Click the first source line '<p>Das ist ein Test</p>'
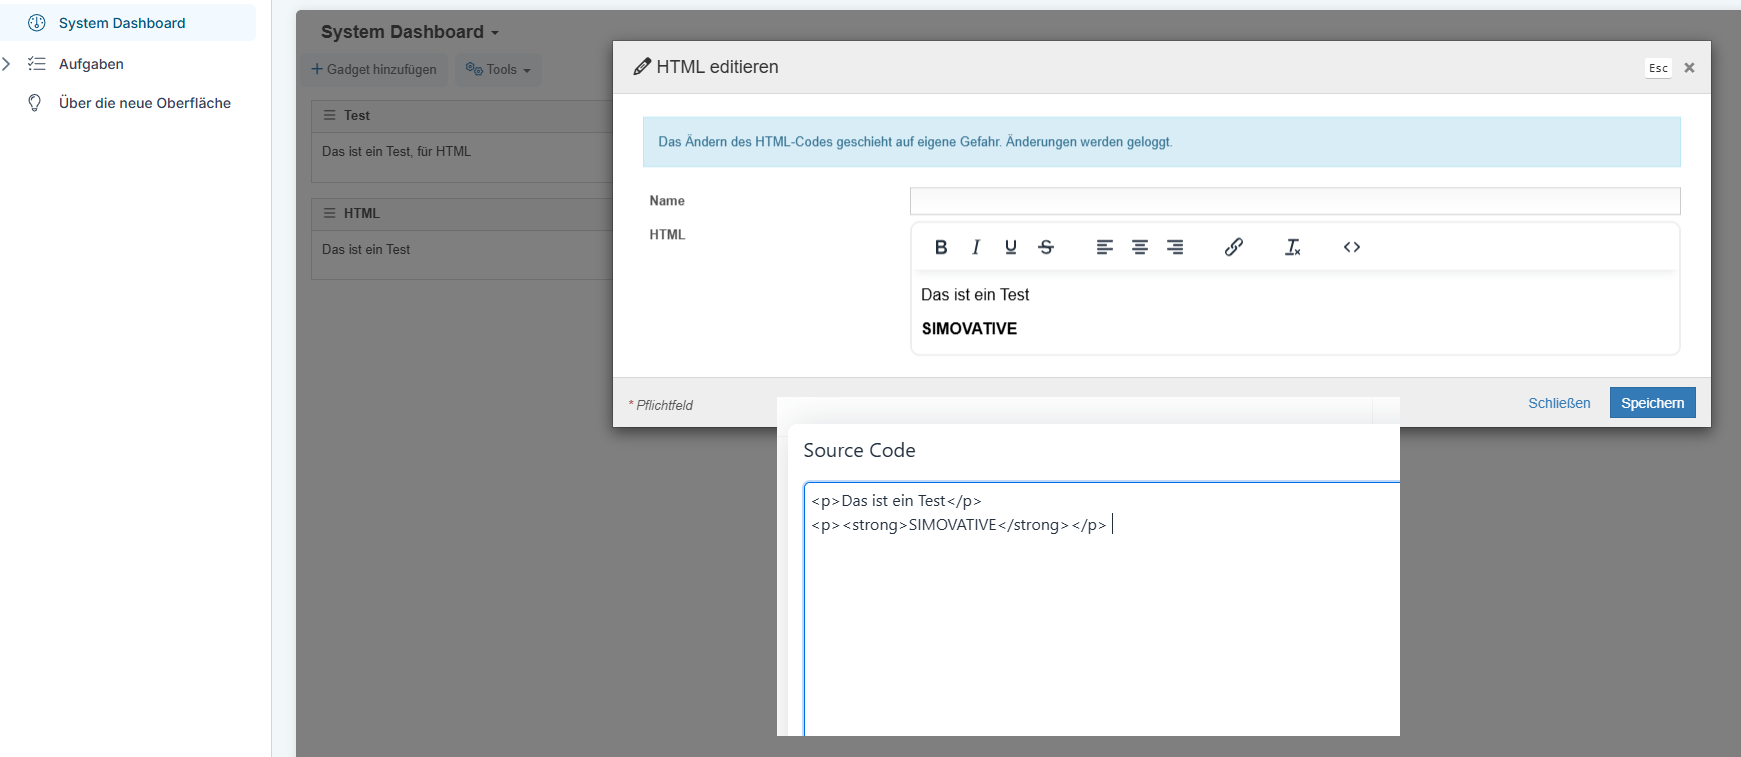This screenshot has width=1741, height=757. coord(896,500)
